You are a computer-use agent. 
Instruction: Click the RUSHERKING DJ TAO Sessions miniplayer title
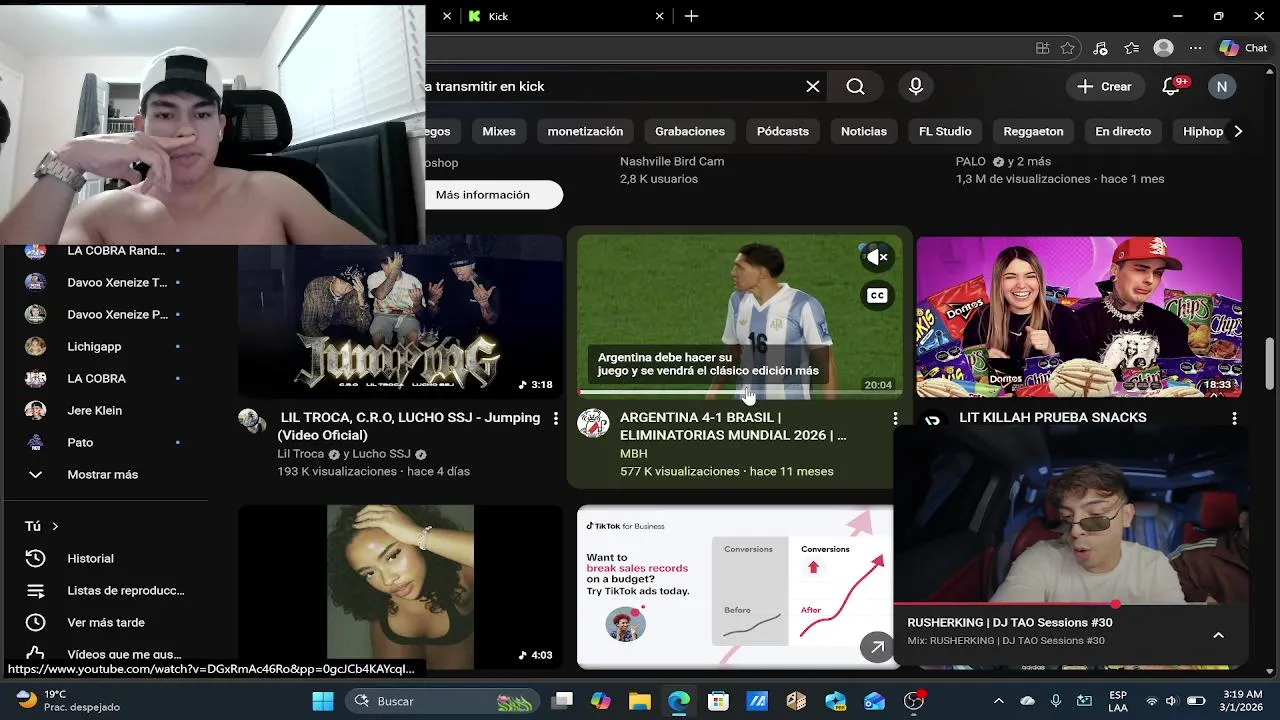pos(1010,622)
